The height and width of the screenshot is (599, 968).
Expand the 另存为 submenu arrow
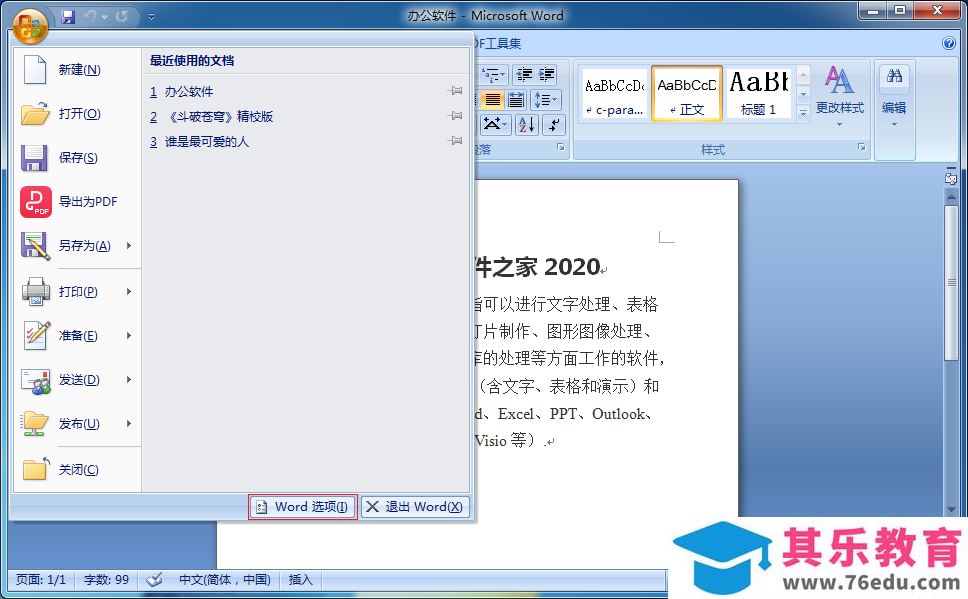point(129,246)
